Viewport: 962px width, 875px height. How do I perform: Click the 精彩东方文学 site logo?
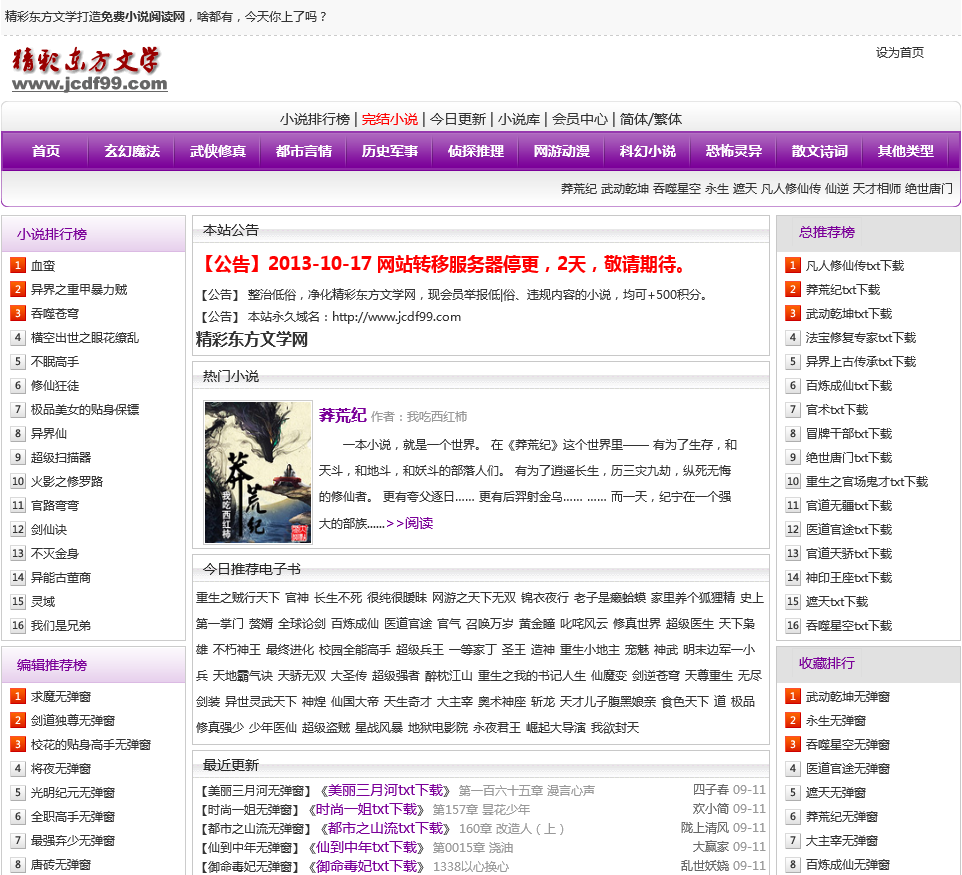tap(90, 69)
